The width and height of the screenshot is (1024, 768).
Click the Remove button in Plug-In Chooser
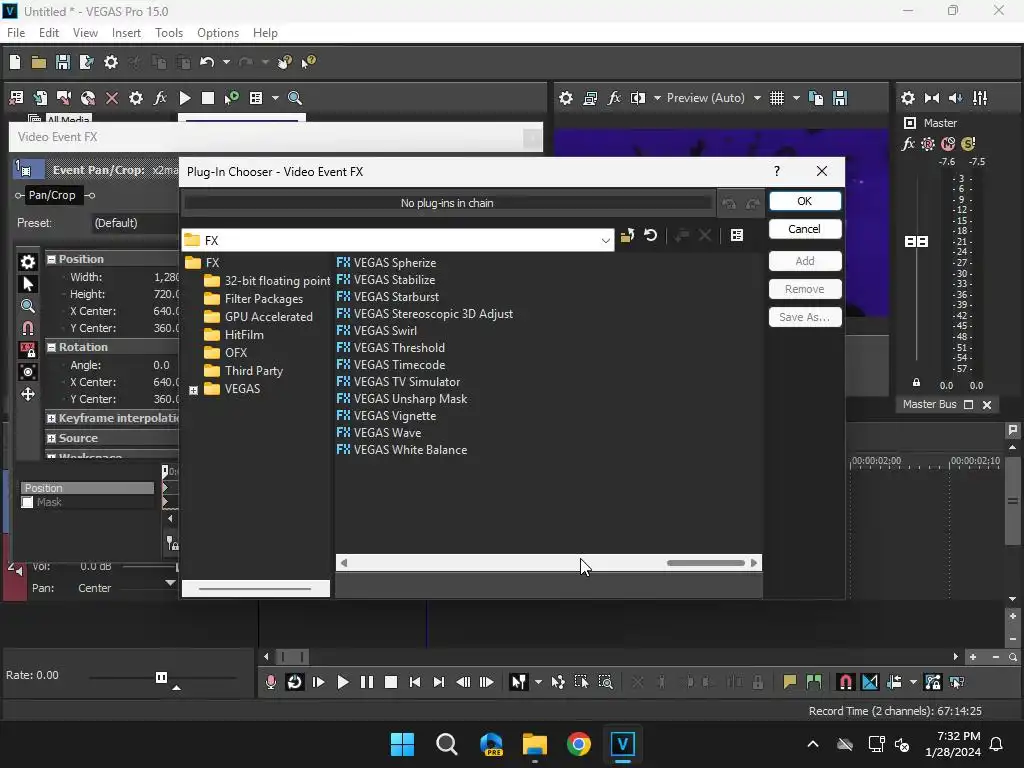pos(805,289)
